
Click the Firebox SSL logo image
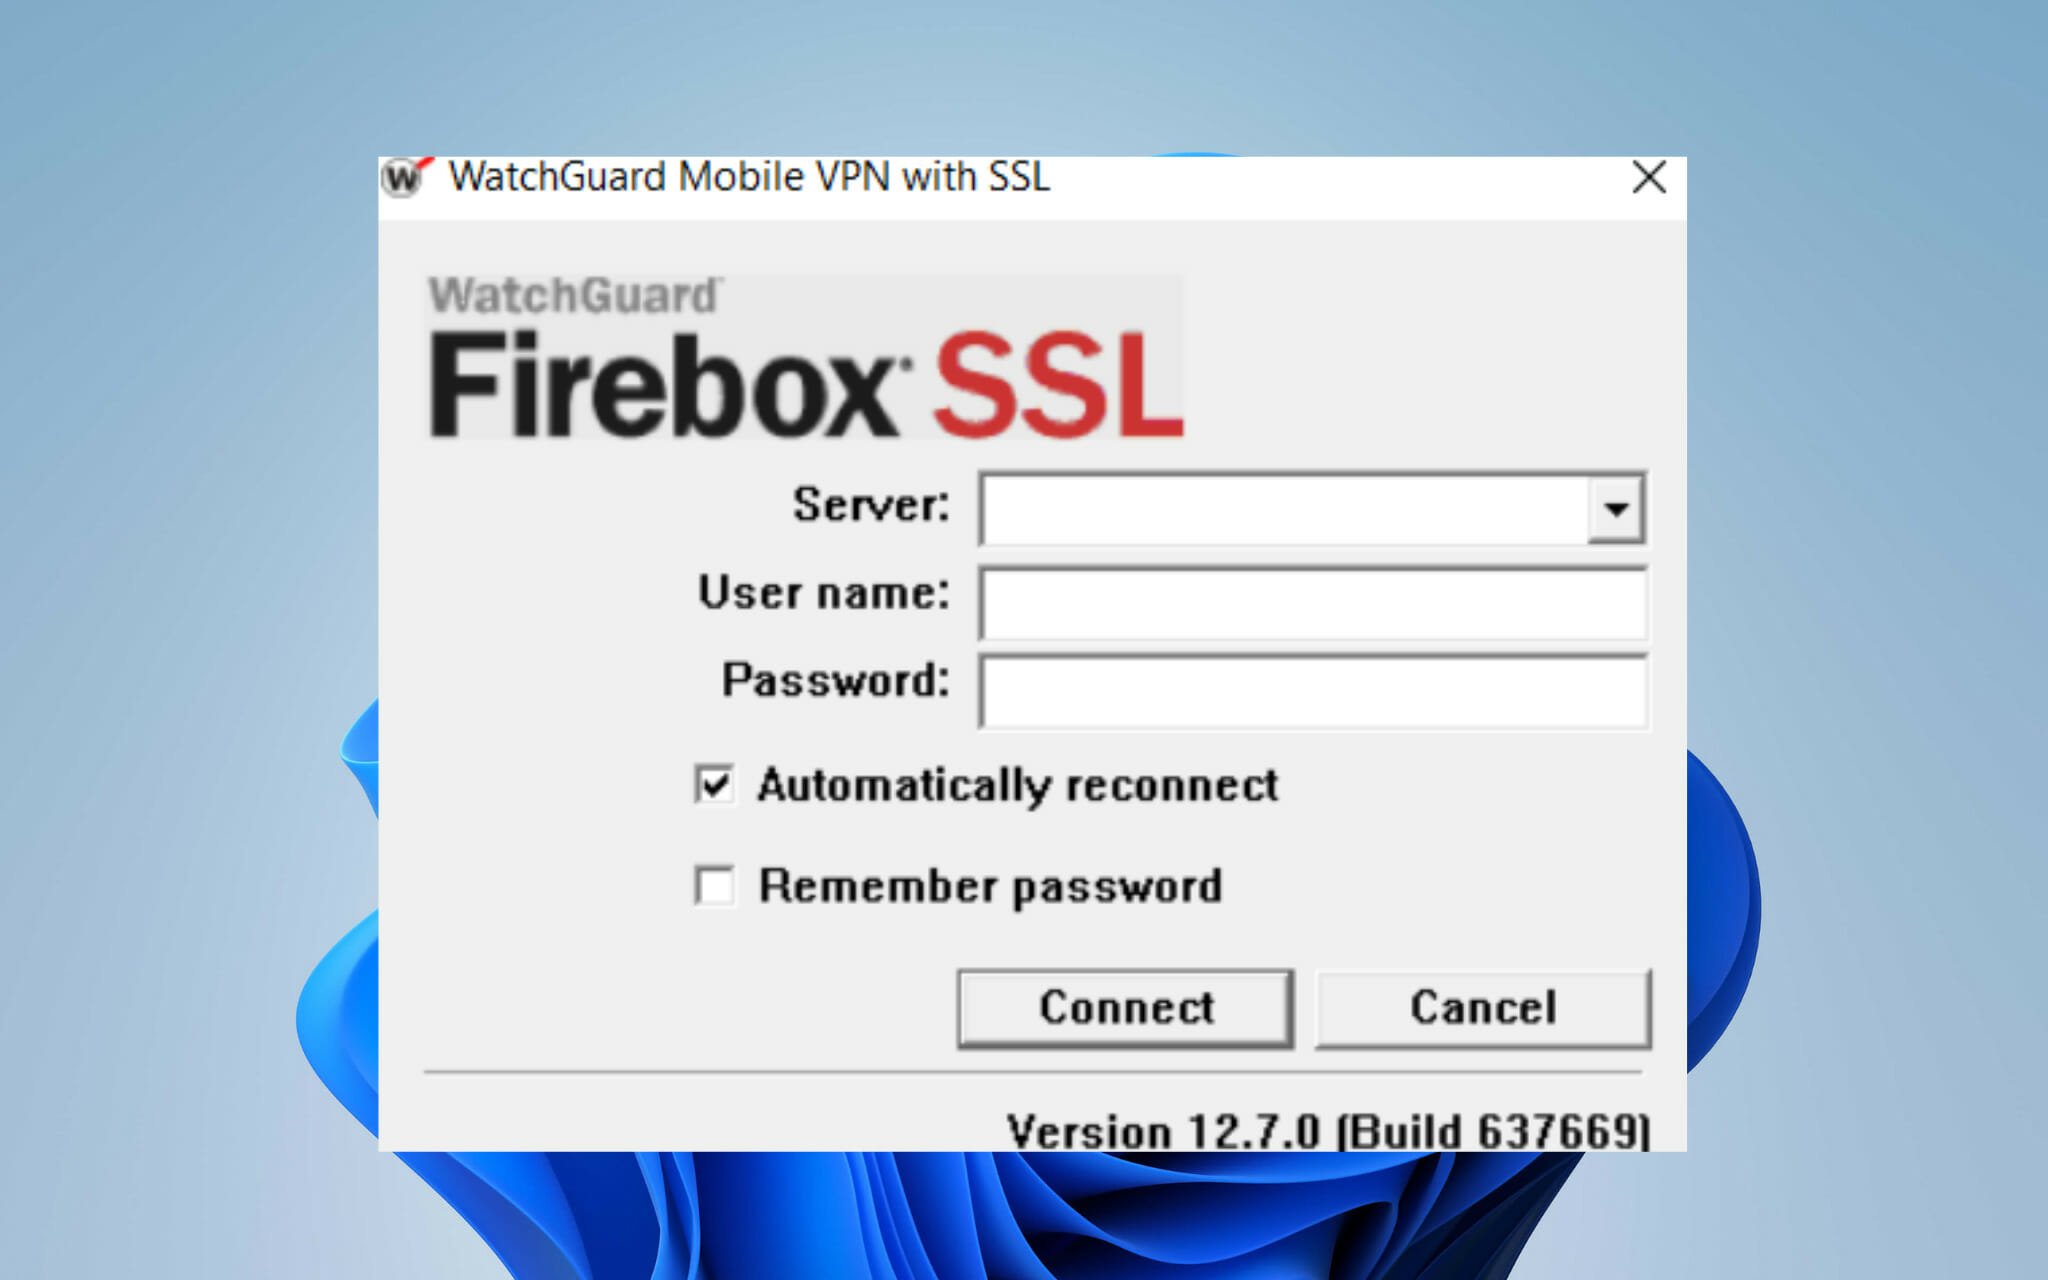click(x=805, y=357)
